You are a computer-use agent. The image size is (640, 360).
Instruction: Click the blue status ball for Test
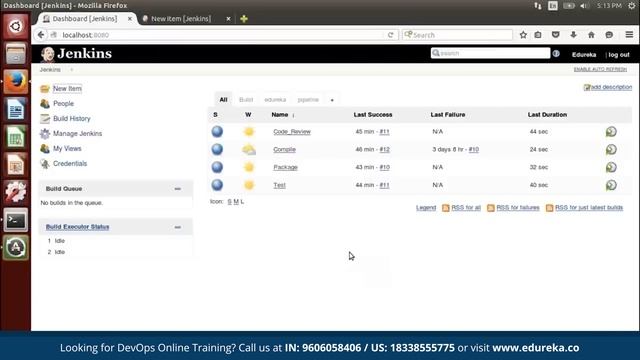point(217,185)
